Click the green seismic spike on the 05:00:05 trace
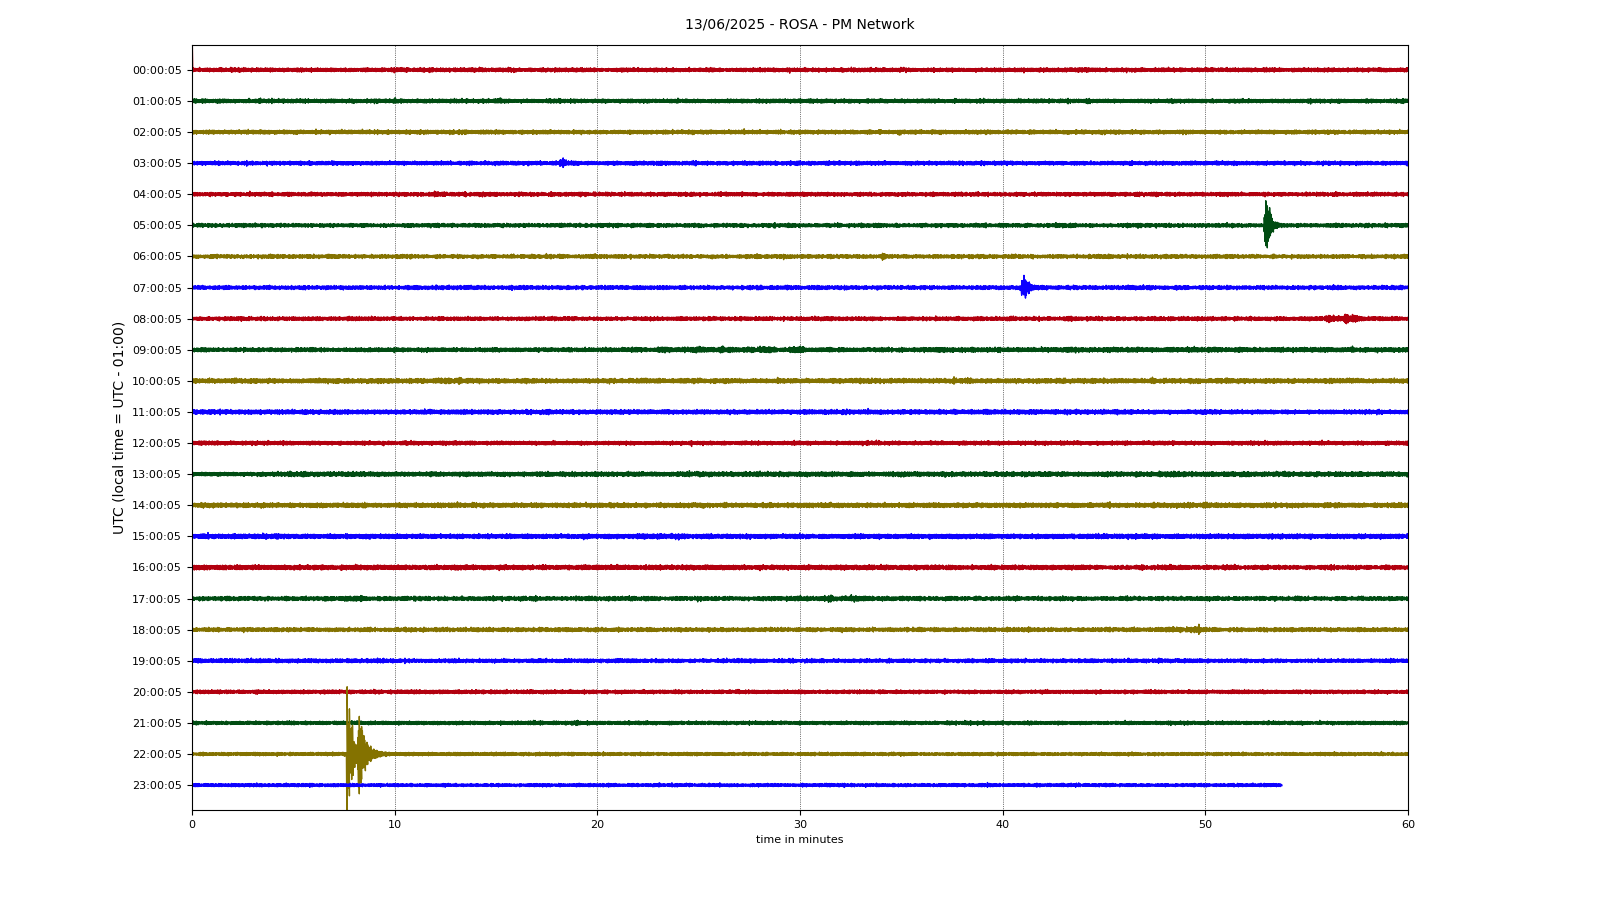This screenshot has width=1600, height=900. coord(1268,225)
